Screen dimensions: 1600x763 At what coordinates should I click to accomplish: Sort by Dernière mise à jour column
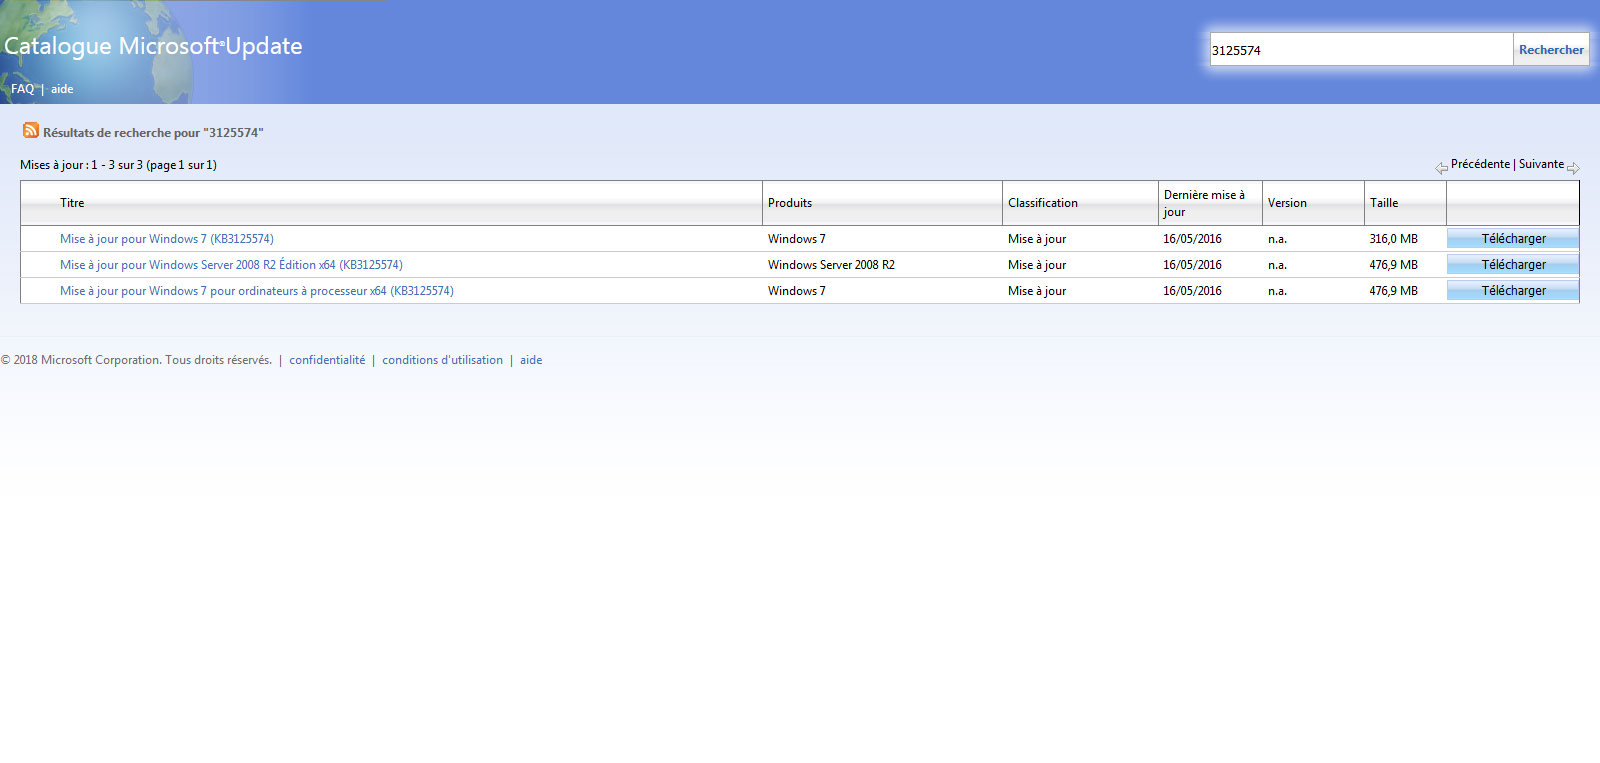tap(1204, 203)
